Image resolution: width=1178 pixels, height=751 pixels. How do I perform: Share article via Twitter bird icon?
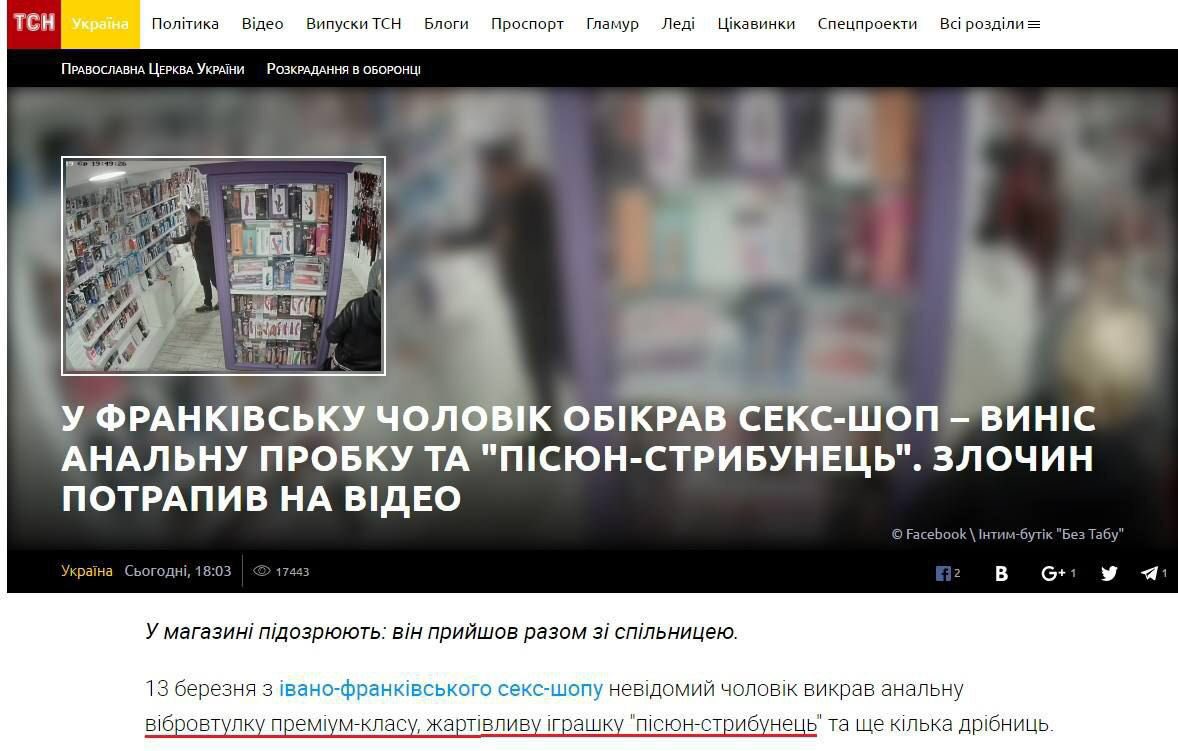coord(1109,573)
